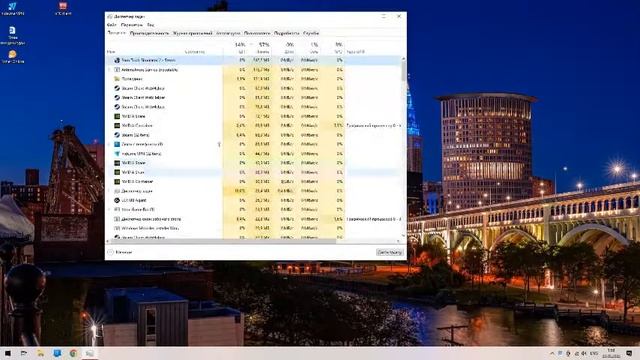The height and width of the screenshot is (360, 640).
Task: Open Google Chrome from the taskbar
Action: pyautogui.click(x=73, y=353)
